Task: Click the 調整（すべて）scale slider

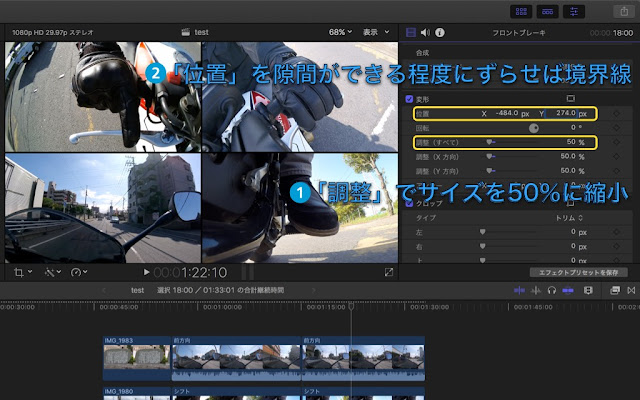Action: click(x=510, y=142)
